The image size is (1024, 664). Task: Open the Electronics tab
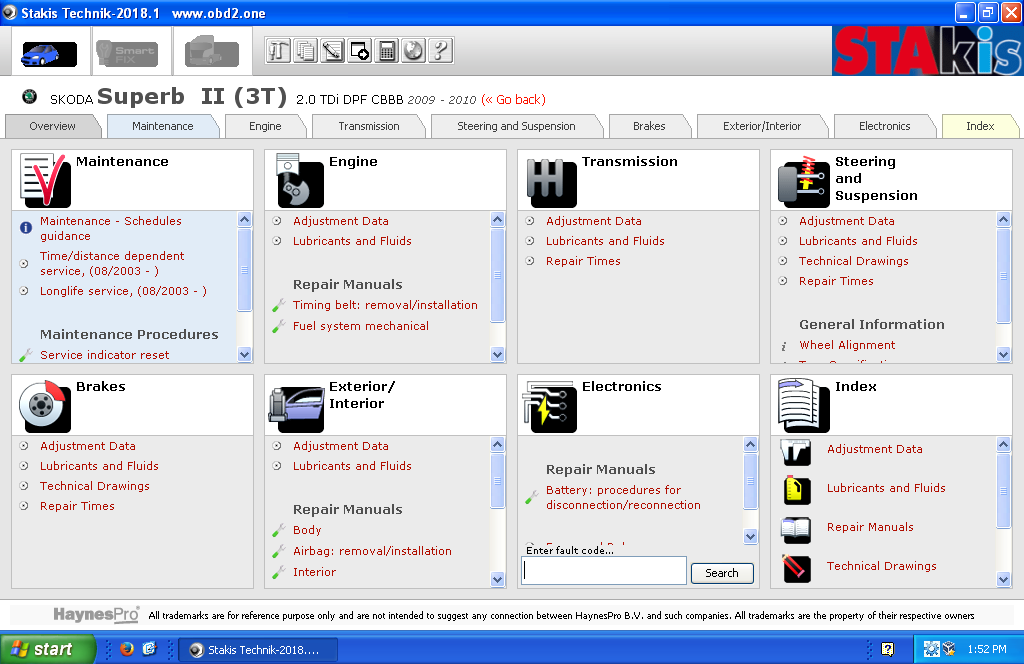coord(884,126)
